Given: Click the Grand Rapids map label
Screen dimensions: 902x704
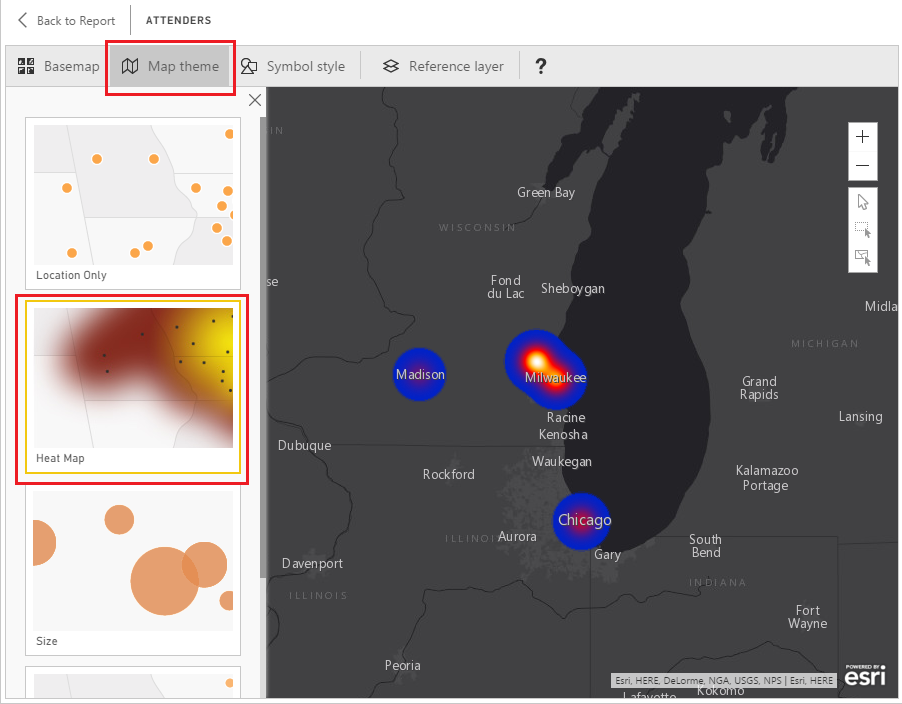Looking at the screenshot, I should [759, 388].
